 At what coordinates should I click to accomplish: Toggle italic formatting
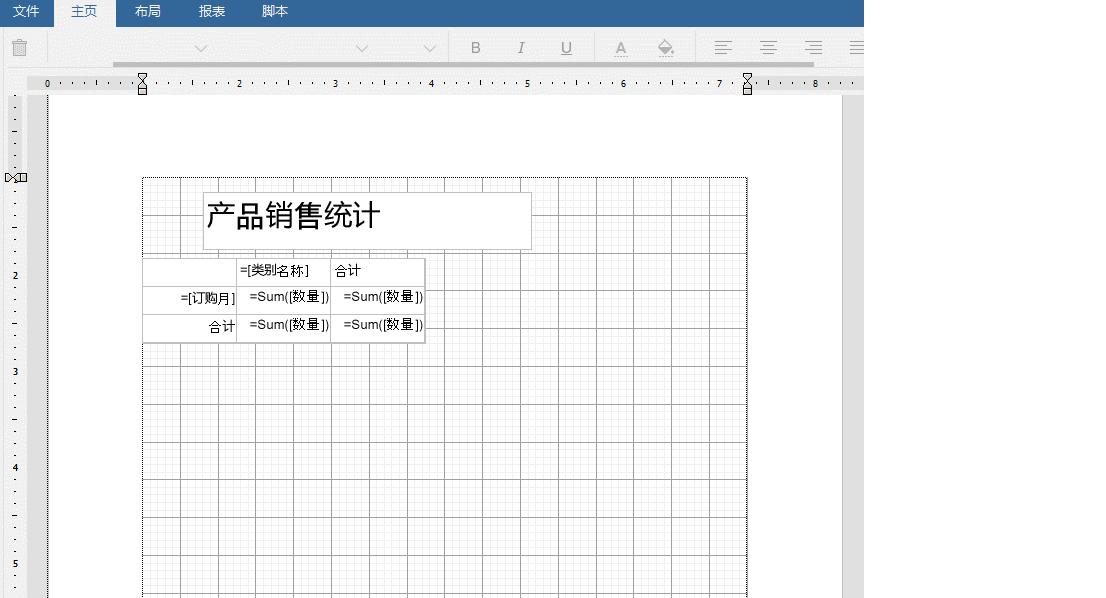point(521,47)
